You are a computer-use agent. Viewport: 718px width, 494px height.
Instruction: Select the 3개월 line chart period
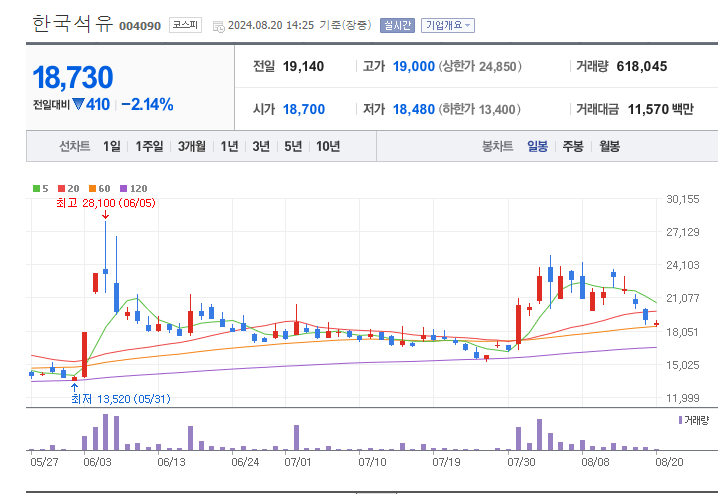[x=191, y=146]
